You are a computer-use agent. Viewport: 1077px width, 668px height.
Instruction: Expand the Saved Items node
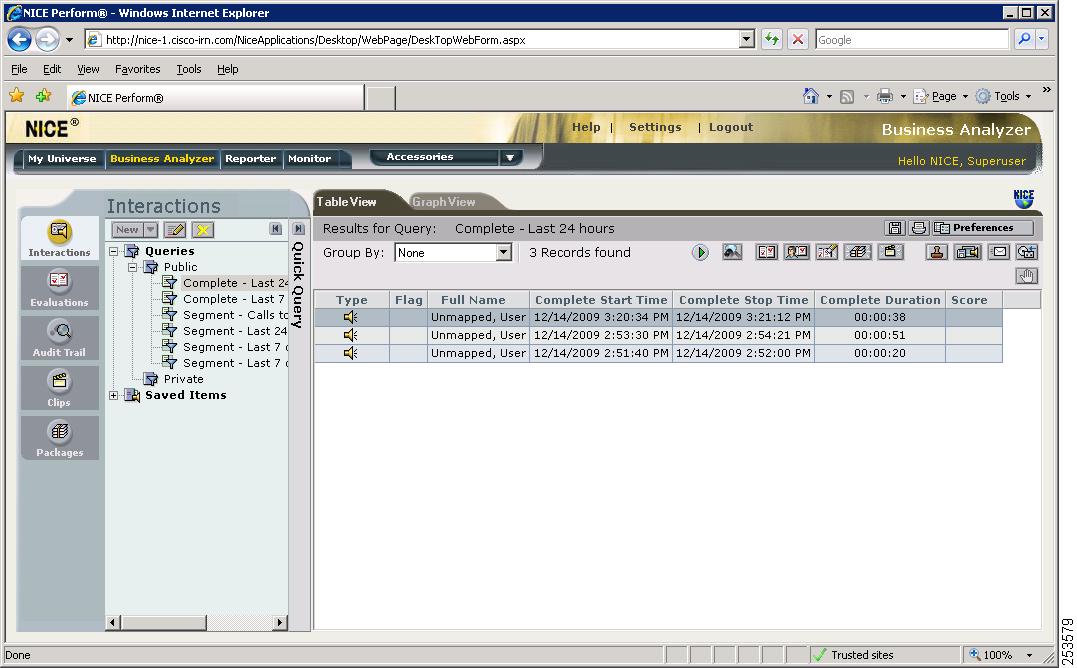(114, 395)
